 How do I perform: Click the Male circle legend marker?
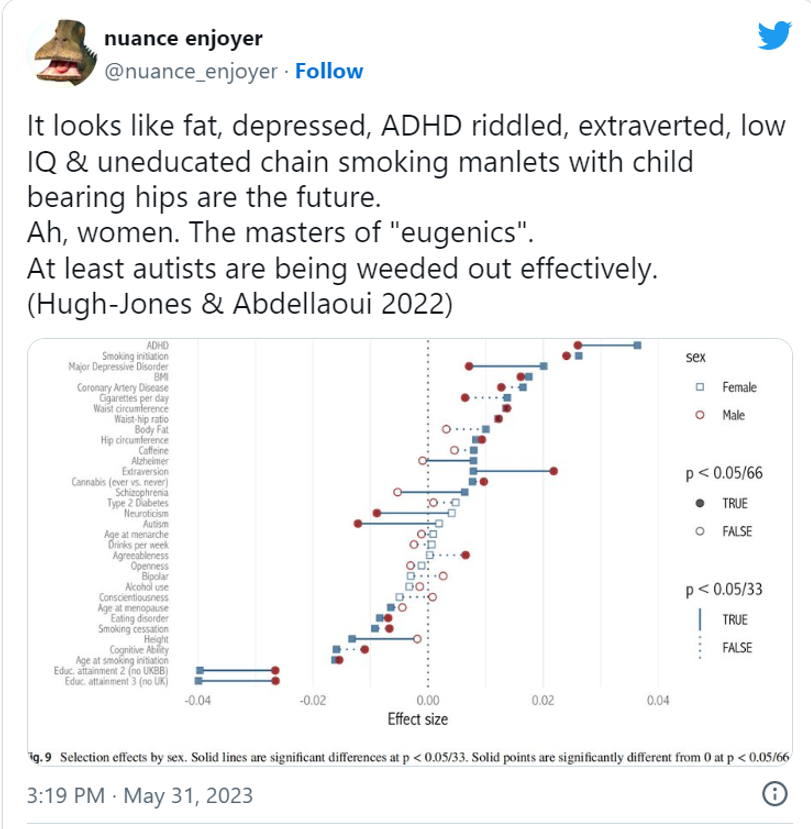[700, 415]
